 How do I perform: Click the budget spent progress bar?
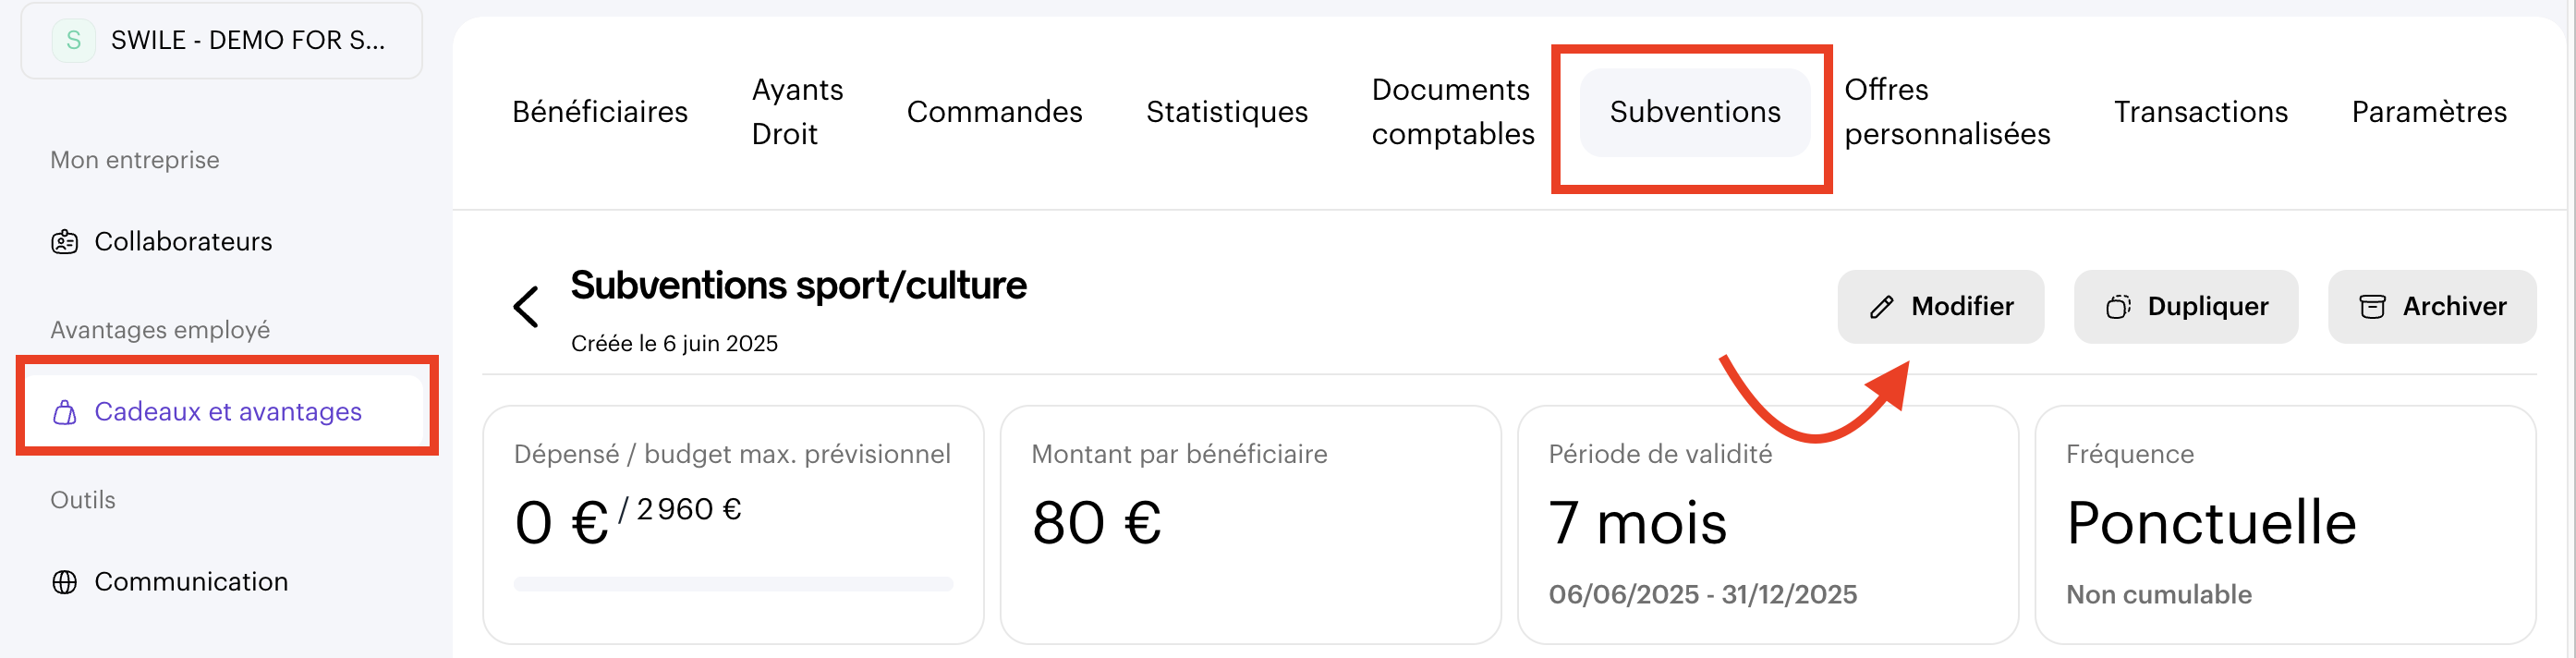coord(733,584)
